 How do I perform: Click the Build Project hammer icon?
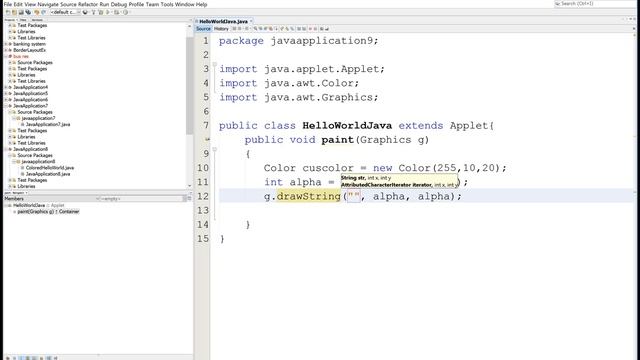point(93,12)
